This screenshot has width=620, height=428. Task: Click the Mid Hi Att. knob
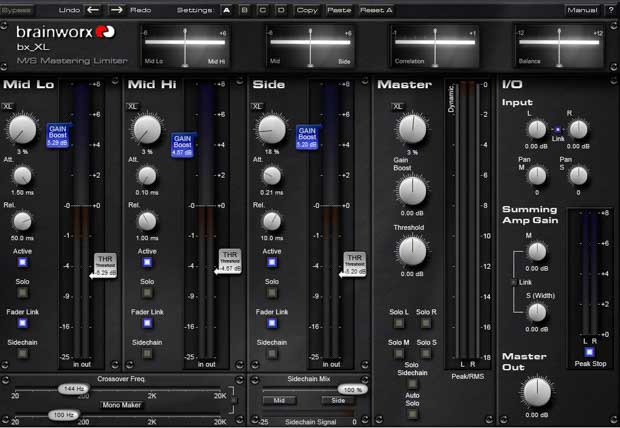click(x=147, y=176)
